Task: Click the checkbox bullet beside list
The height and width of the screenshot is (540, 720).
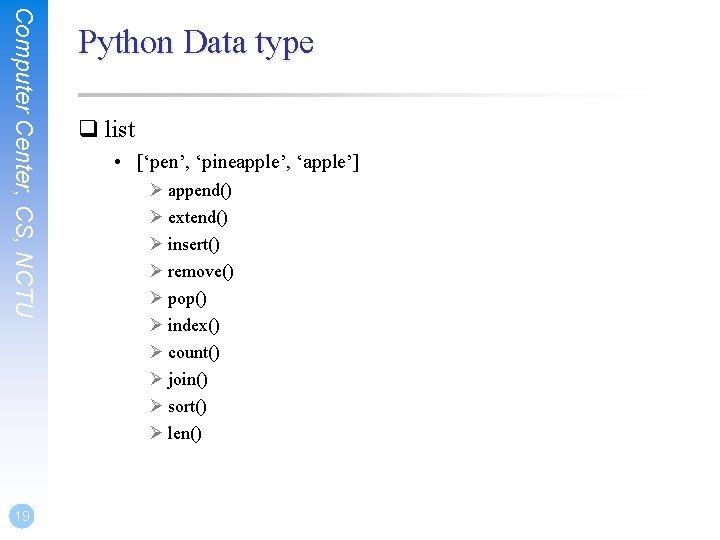Action: point(88,129)
